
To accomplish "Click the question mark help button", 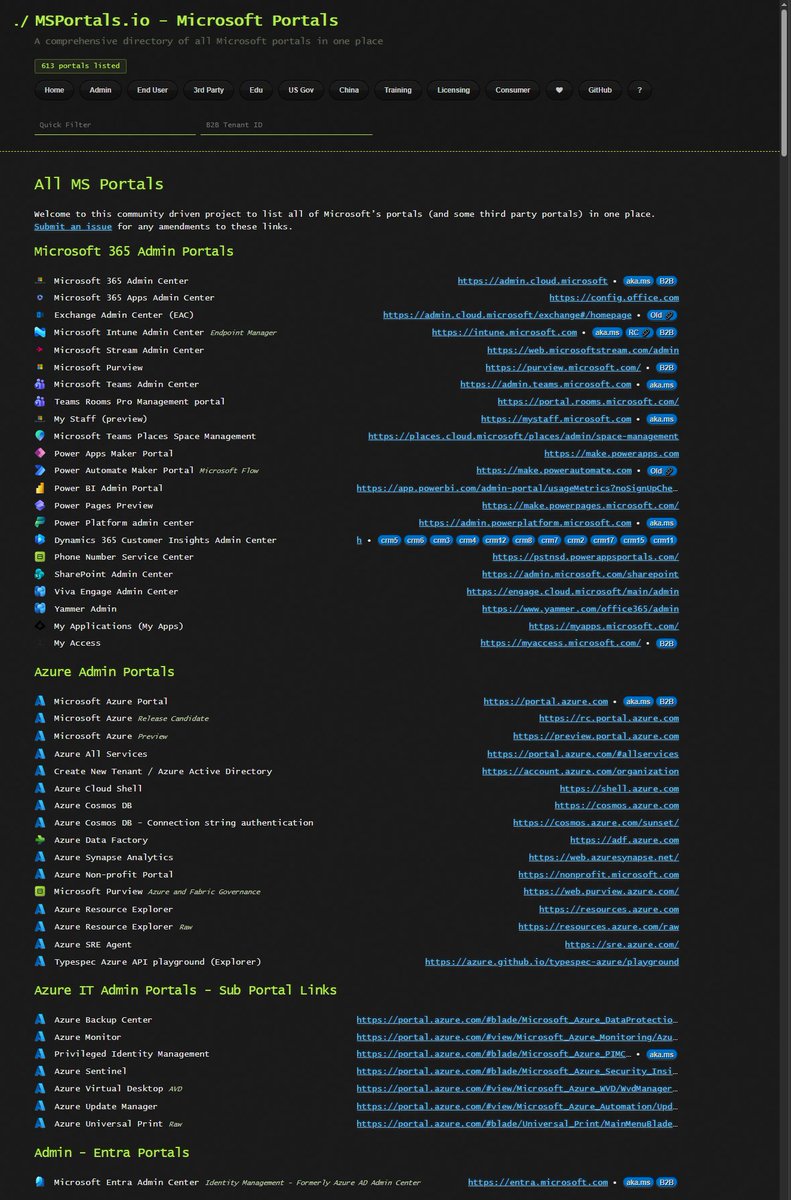I will point(639,90).
